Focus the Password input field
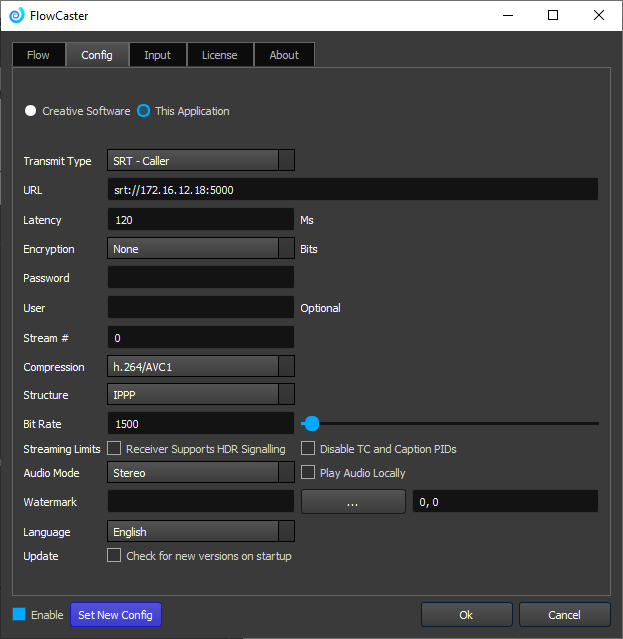 click(201, 278)
